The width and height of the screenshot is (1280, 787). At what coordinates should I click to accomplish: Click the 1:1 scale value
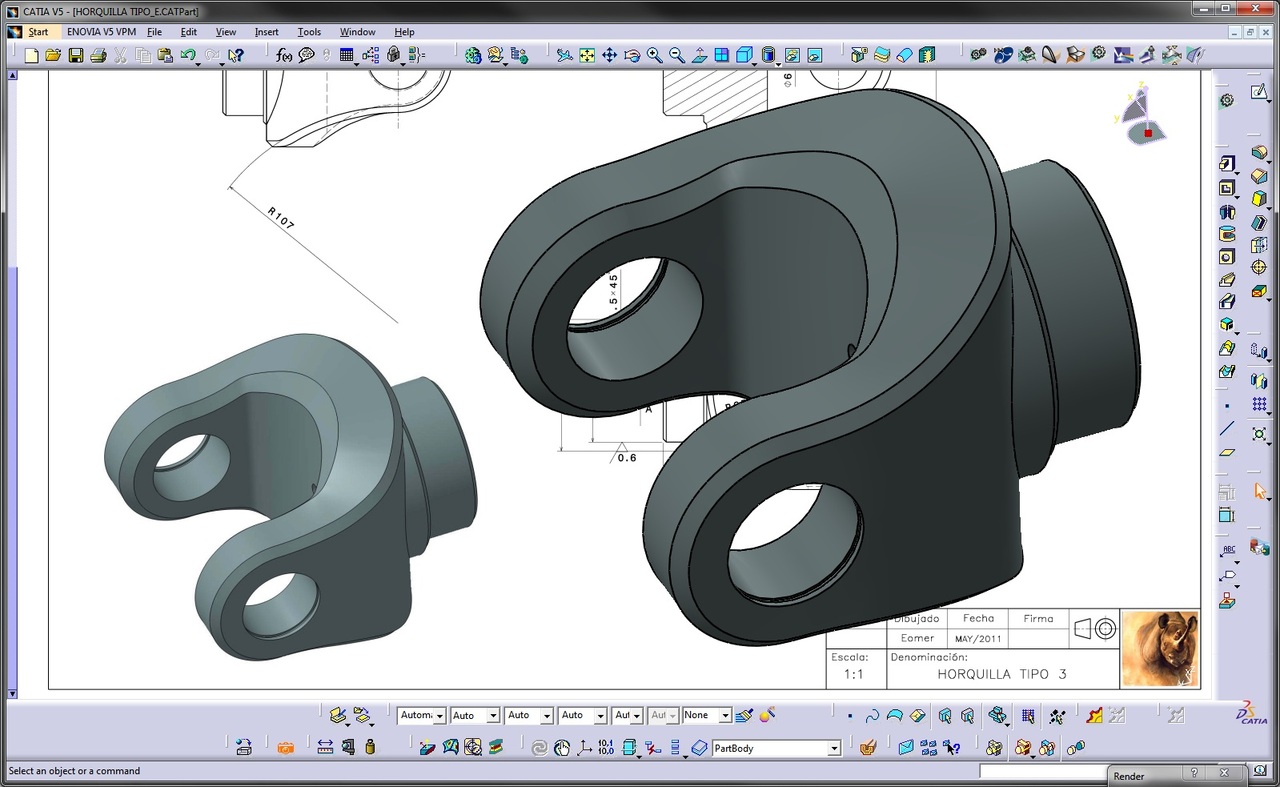pos(853,674)
